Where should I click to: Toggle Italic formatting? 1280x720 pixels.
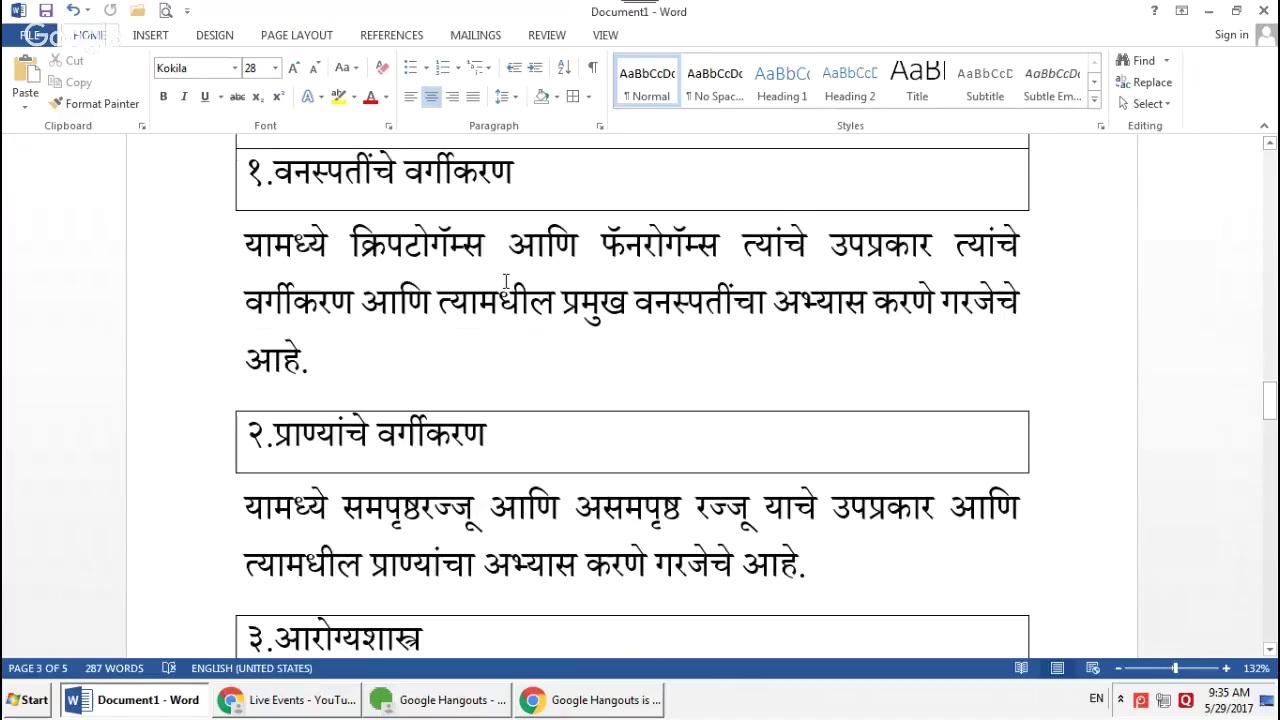[184, 97]
